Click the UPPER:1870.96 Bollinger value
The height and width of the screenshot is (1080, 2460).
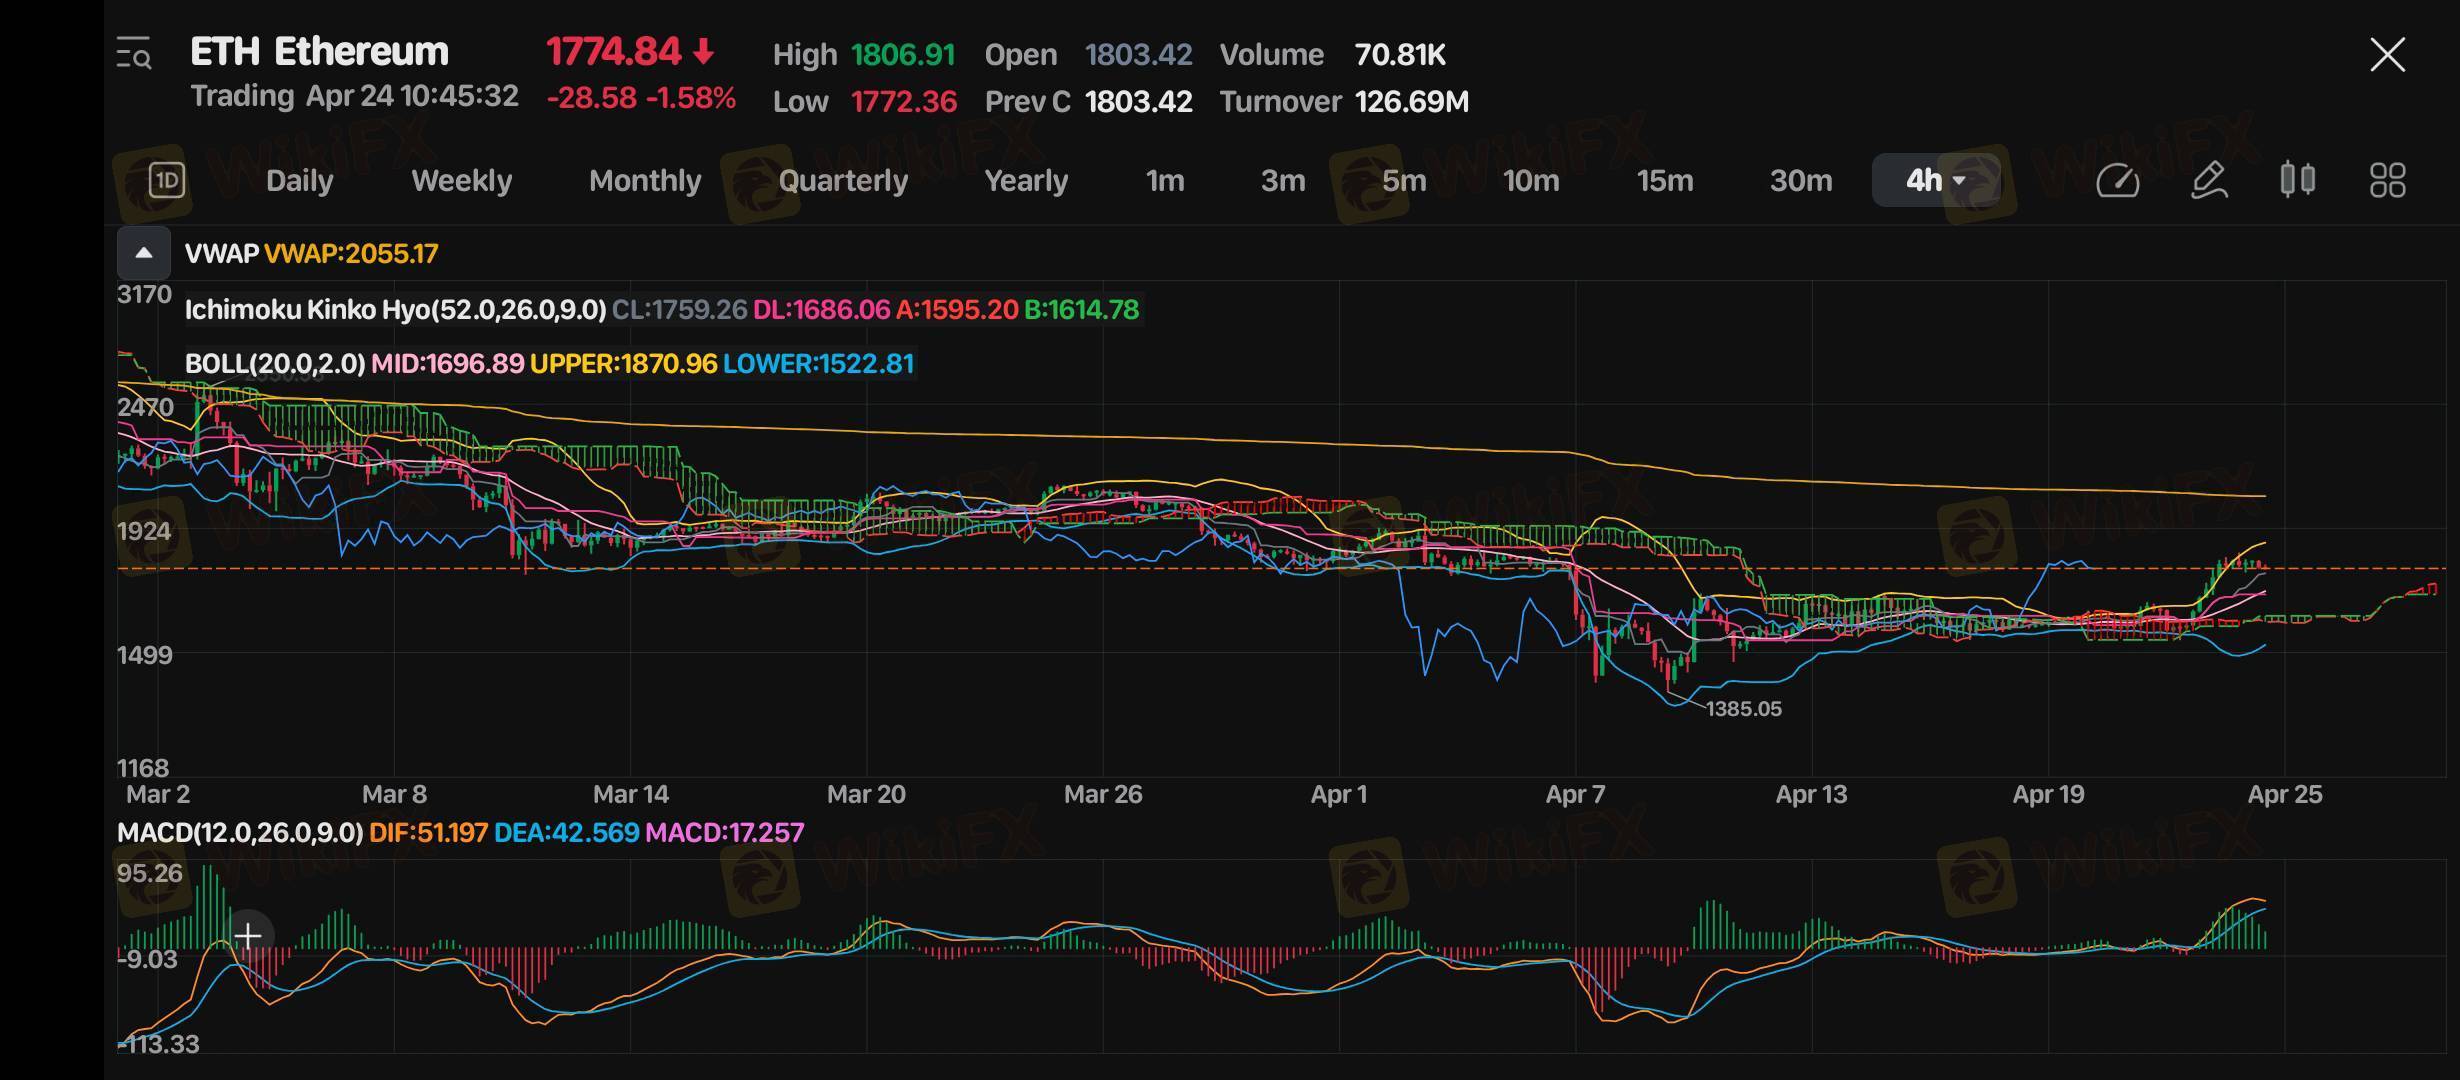[623, 363]
